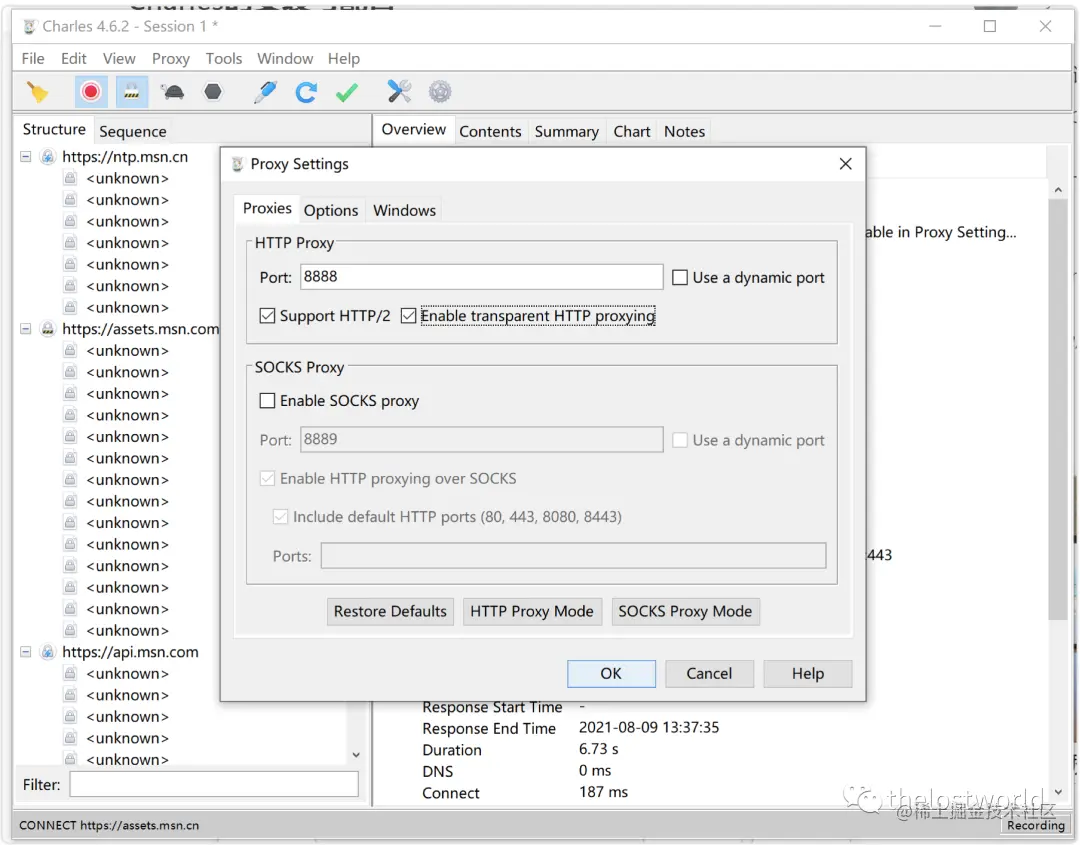
Task: Click the globe icon beside assets.msn.com
Action: point(48,329)
